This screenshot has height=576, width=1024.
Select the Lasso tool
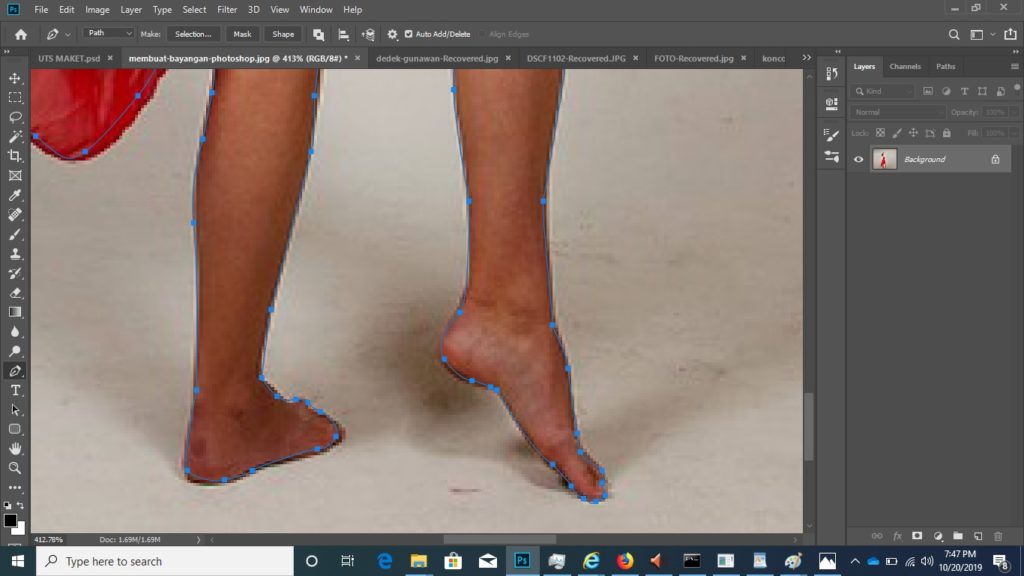(15, 118)
